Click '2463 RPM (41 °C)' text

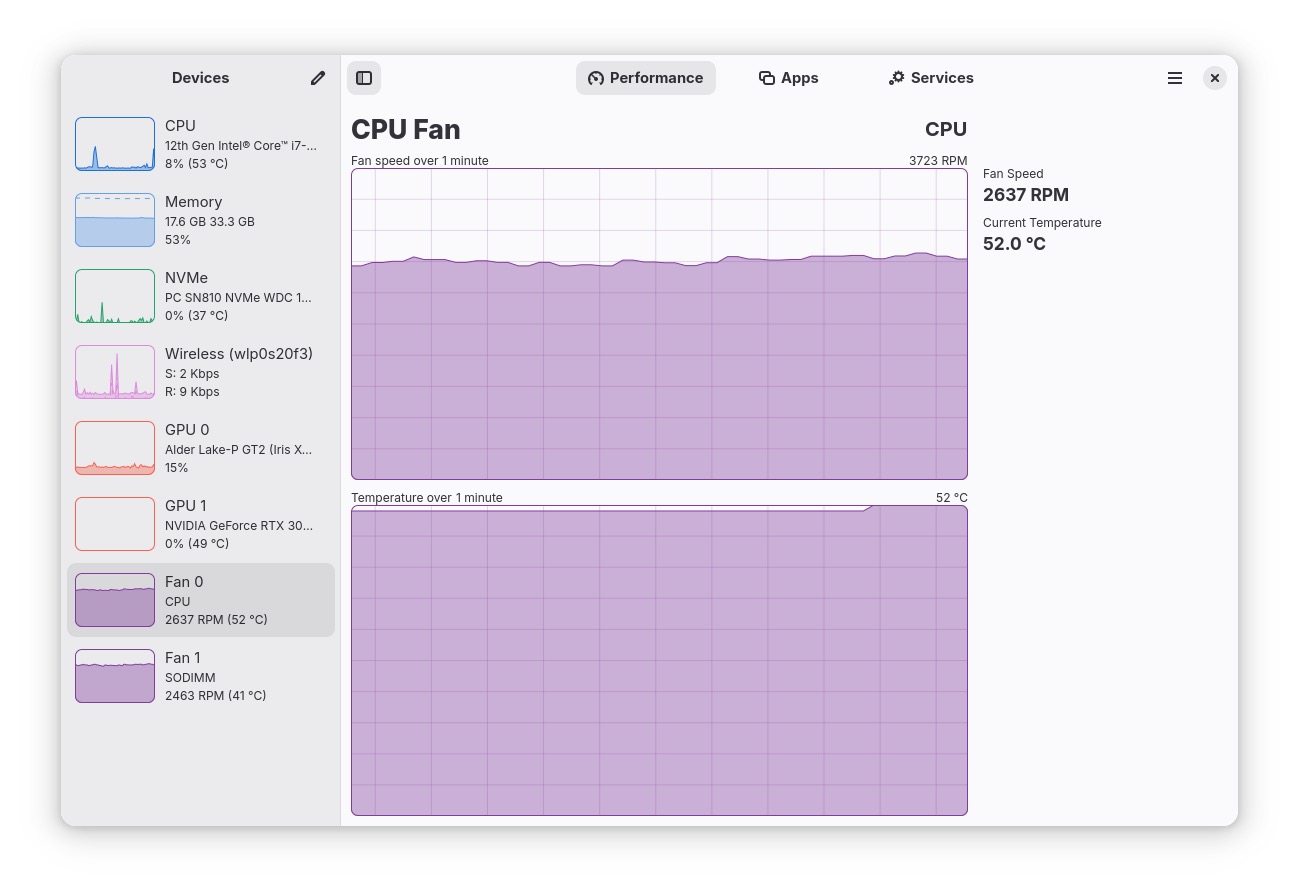(216, 696)
